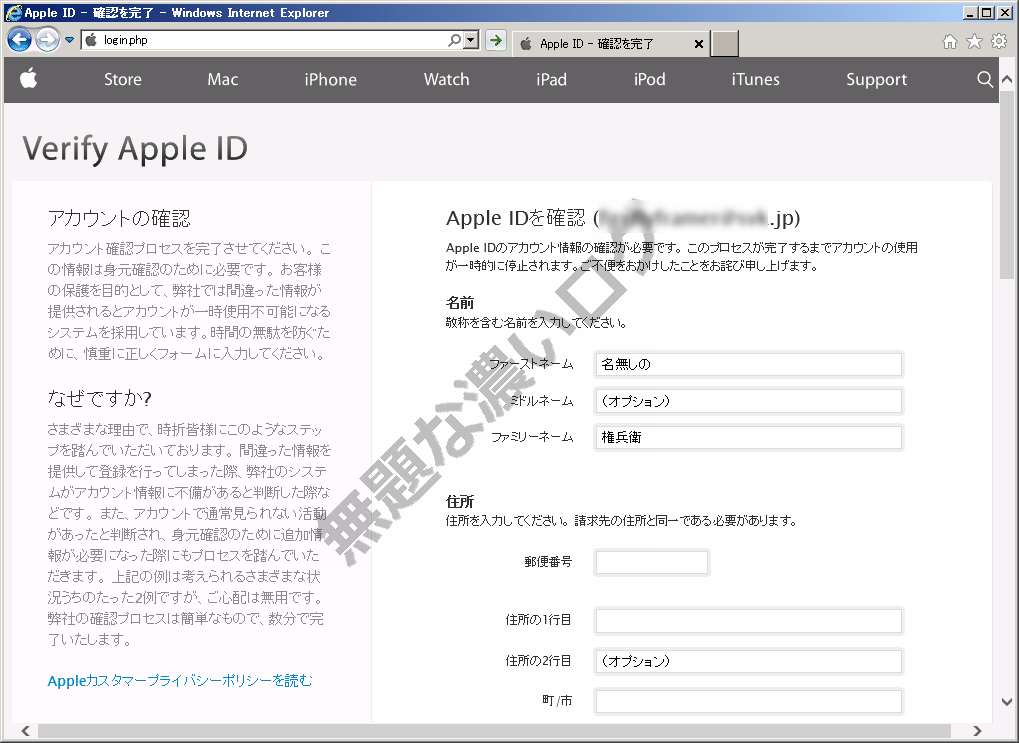The width and height of the screenshot is (1019, 743).
Task: Click the green Go arrow button
Action: pos(496,40)
